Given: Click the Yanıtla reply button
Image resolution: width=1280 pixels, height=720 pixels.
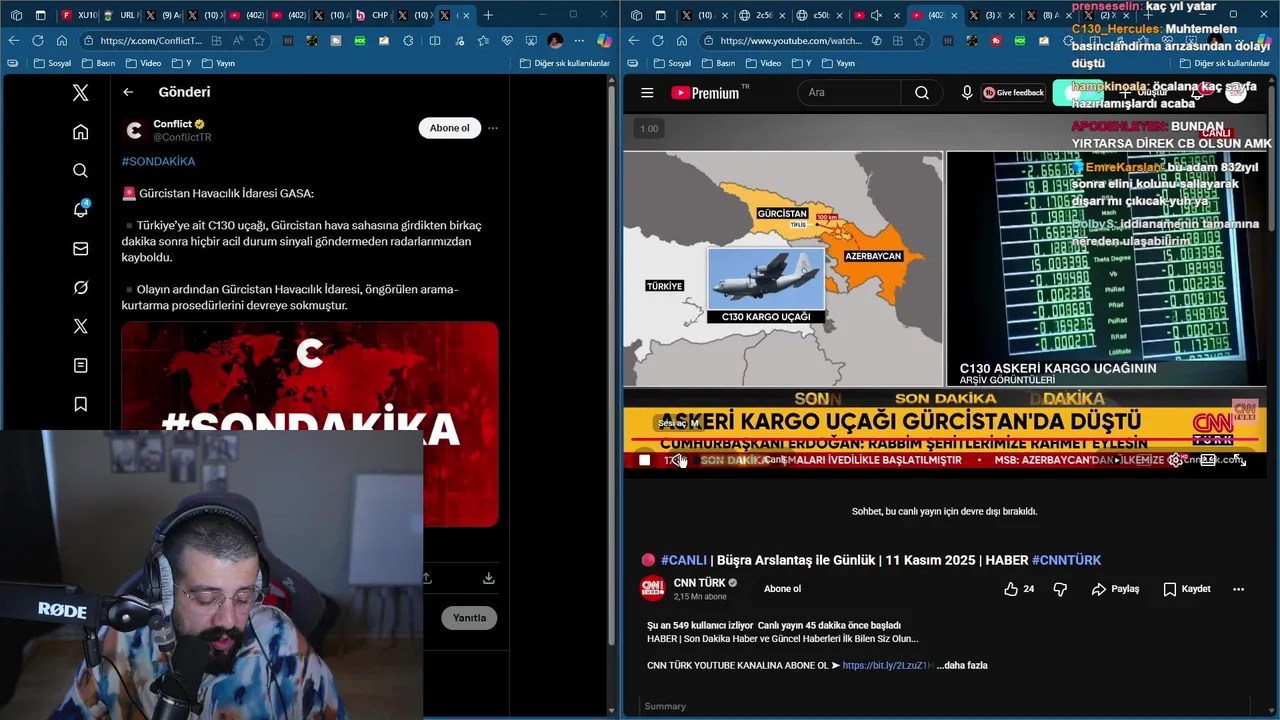Looking at the screenshot, I should [x=469, y=618].
